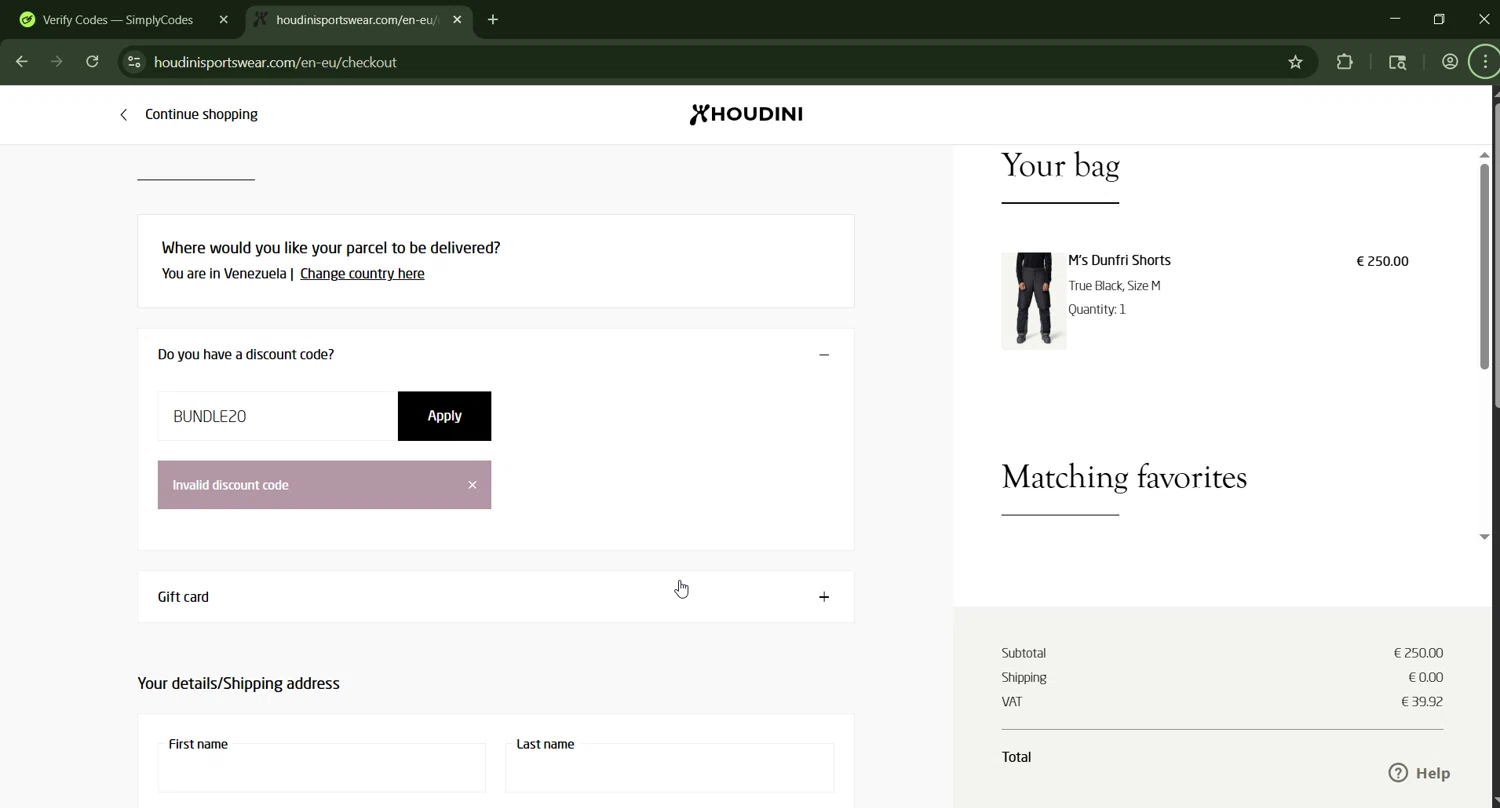Dismiss the Invalid discount code message
The image size is (1500, 808).
pos(472,485)
